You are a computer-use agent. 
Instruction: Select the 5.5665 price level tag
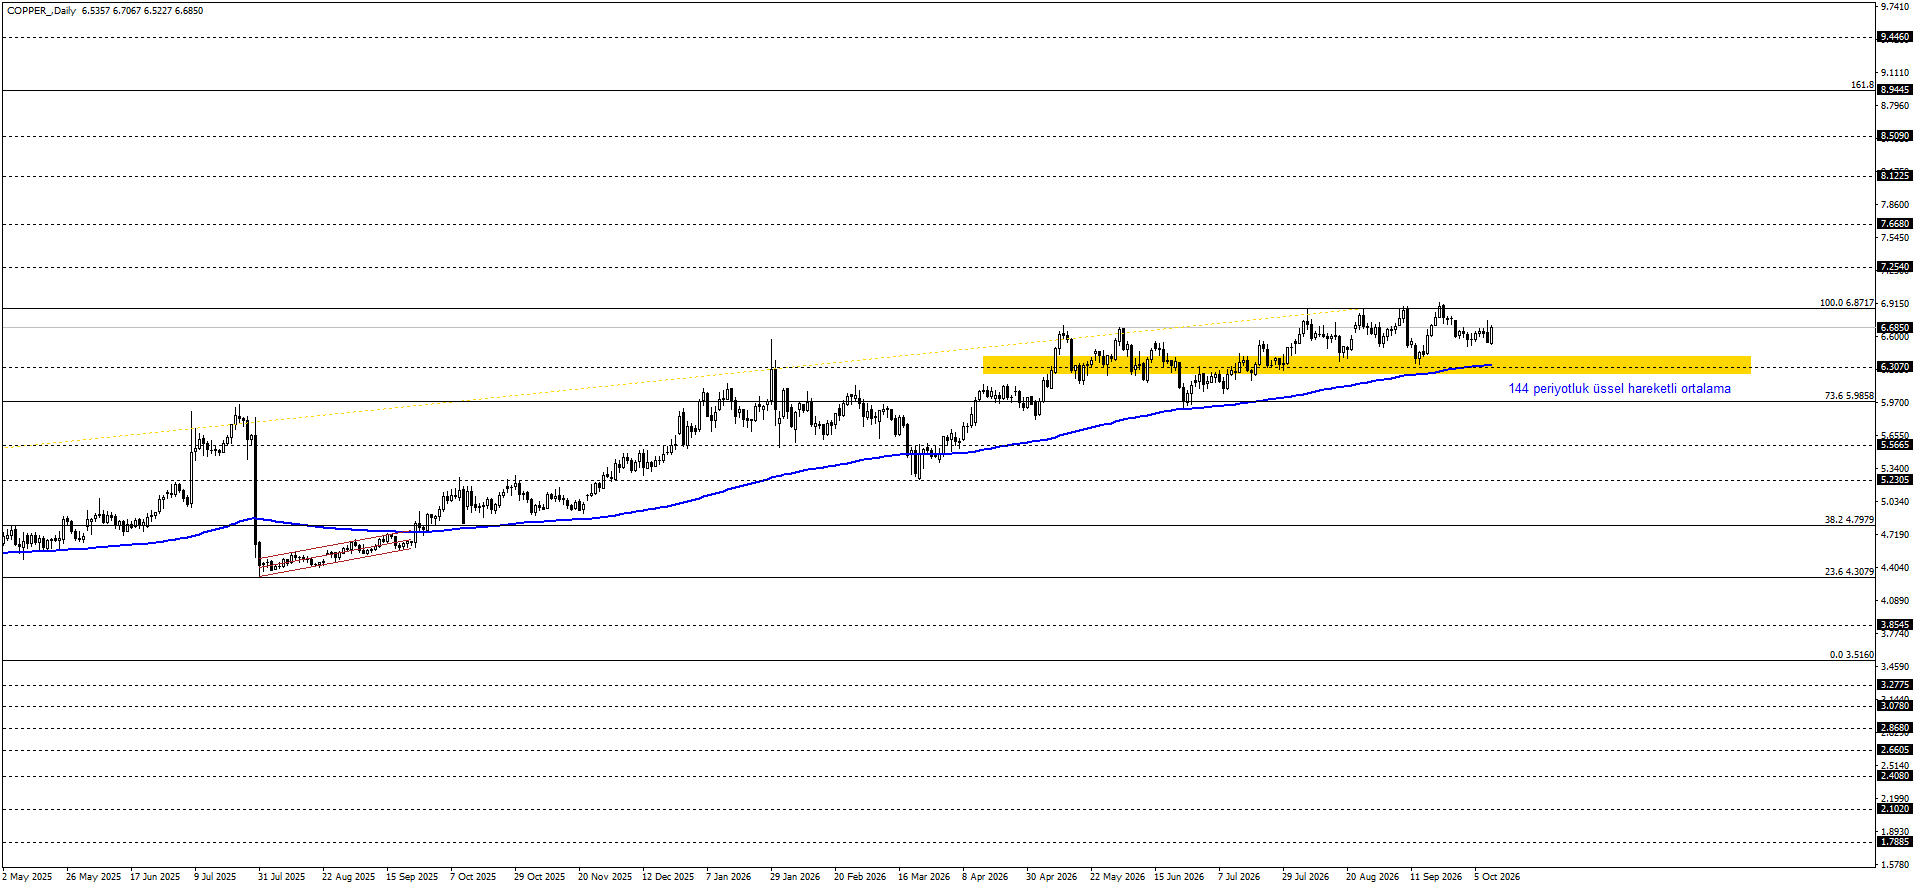[x=1895, y=445]
